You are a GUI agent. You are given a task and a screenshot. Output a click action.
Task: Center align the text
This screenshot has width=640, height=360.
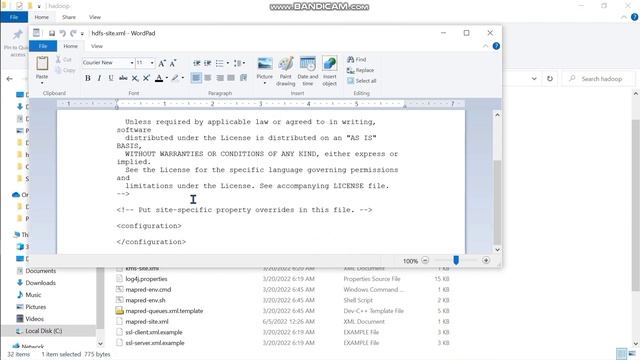pyautogui.click(x=208, y=78)
